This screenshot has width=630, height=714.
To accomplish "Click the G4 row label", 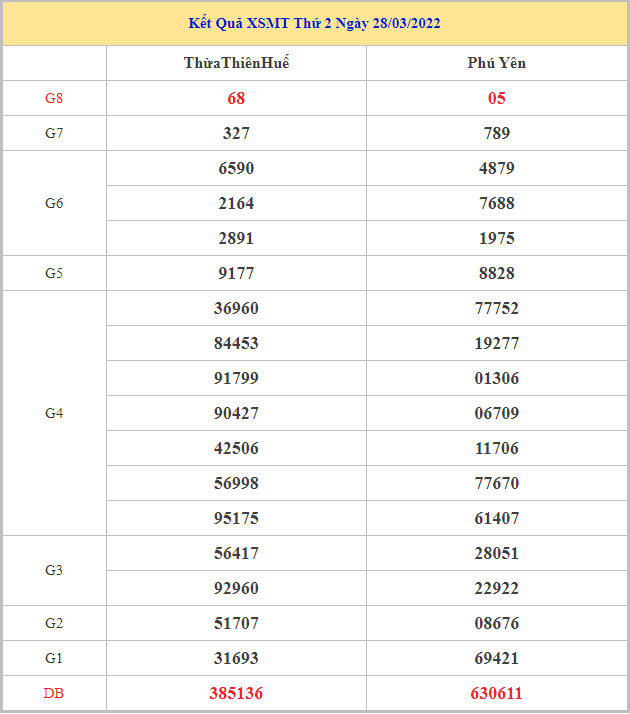I will pyautogui.click(x=54, y=413).
